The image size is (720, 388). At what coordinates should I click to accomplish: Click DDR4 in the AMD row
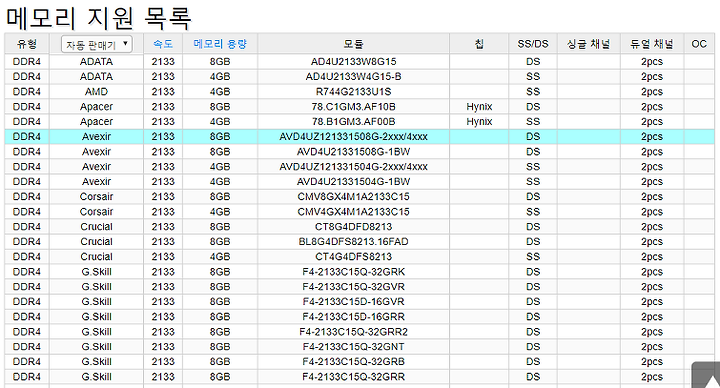point(27,92)
